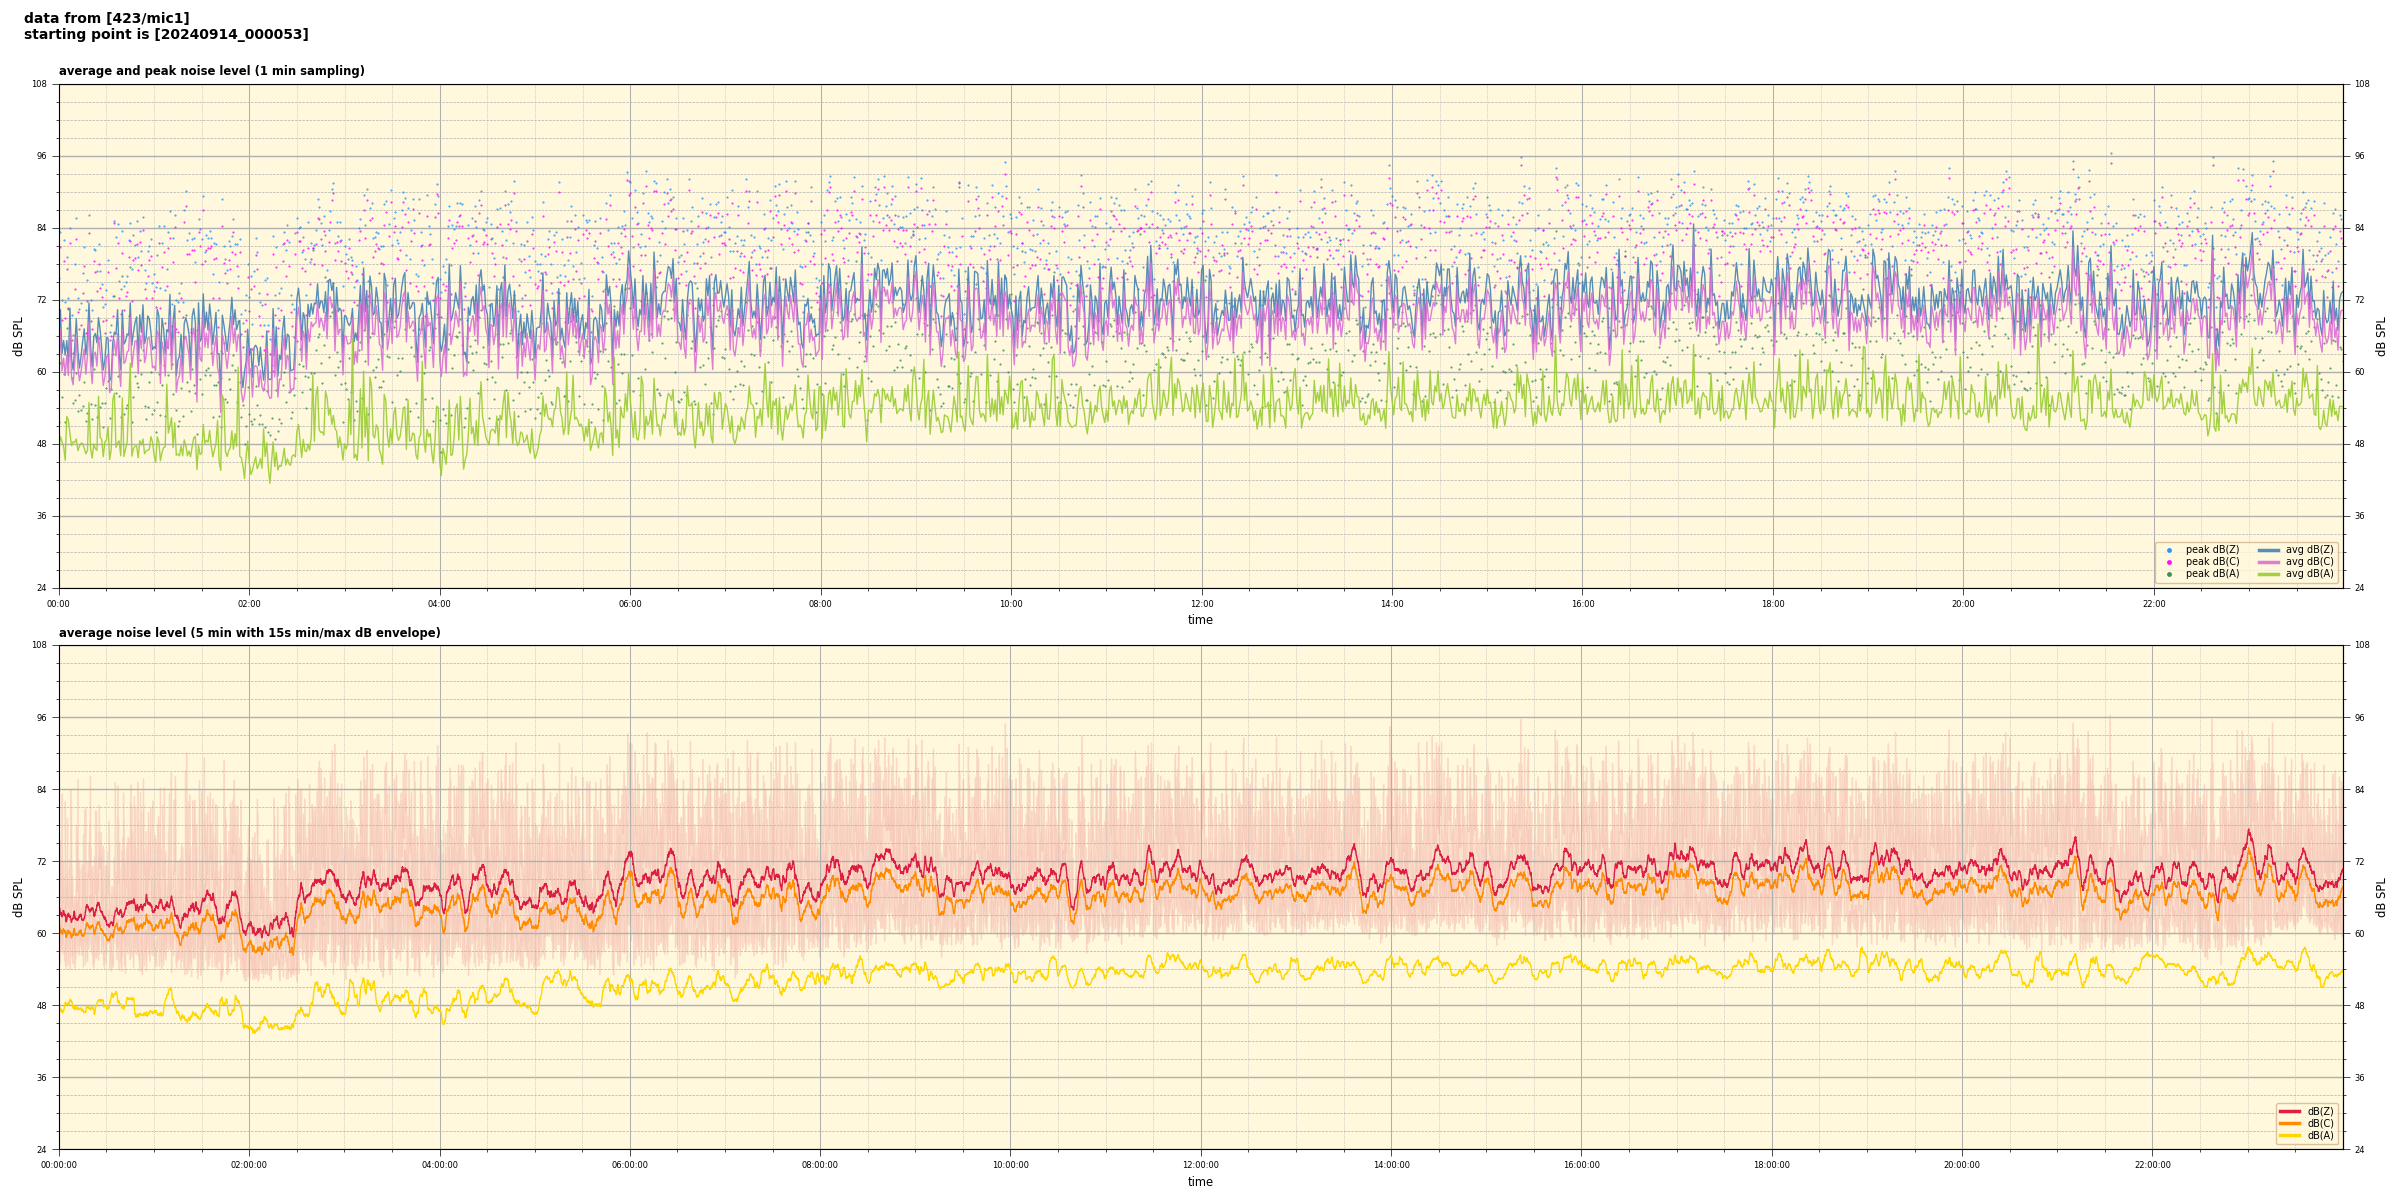This screenshot has height=1200, width=2400.
Task: Click the avg dB(C) legend entry
Action: pos(2309,562)
